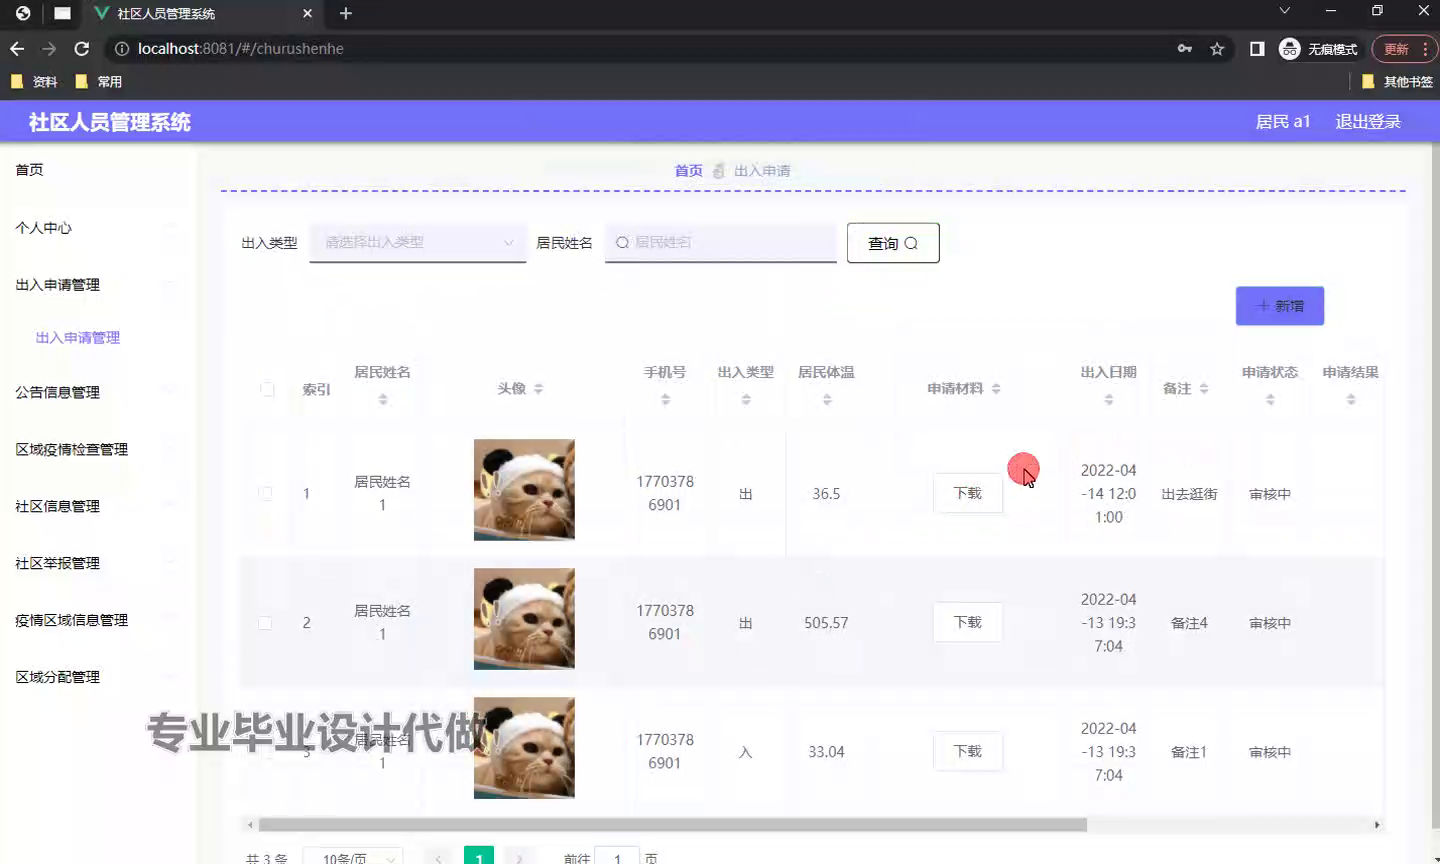
Task: Click the 居民 a1 user label
Action: (1283, 121)
